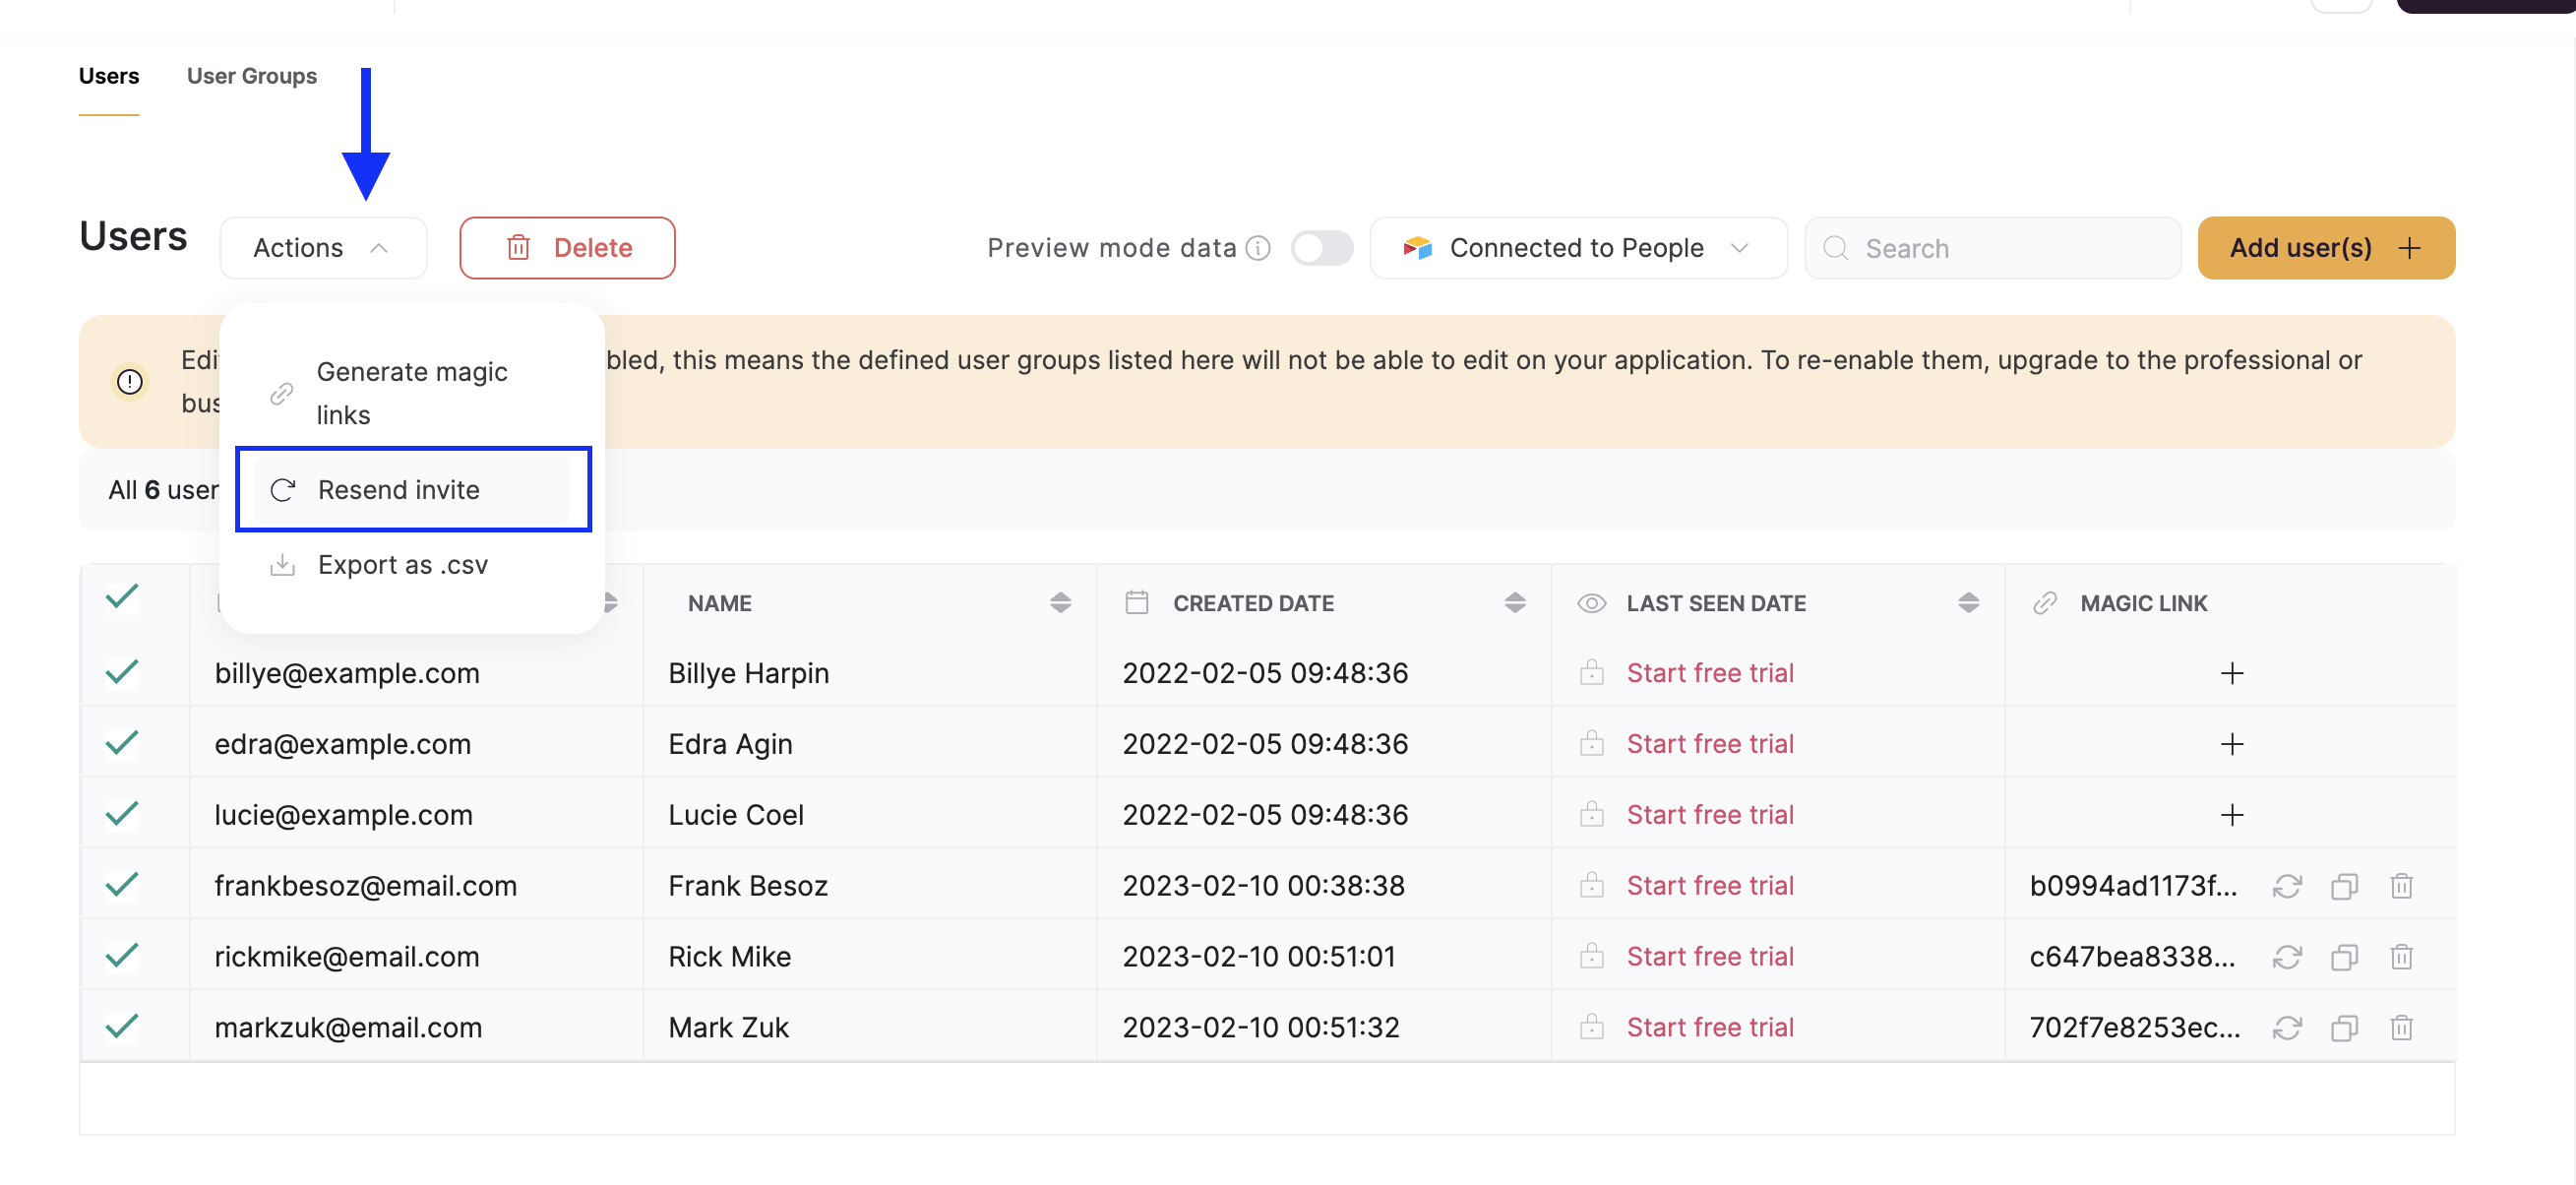Regenerate the magic link for Frank Besoz
This screenshot has width=2576, height=1185.
coord(2287,886)
